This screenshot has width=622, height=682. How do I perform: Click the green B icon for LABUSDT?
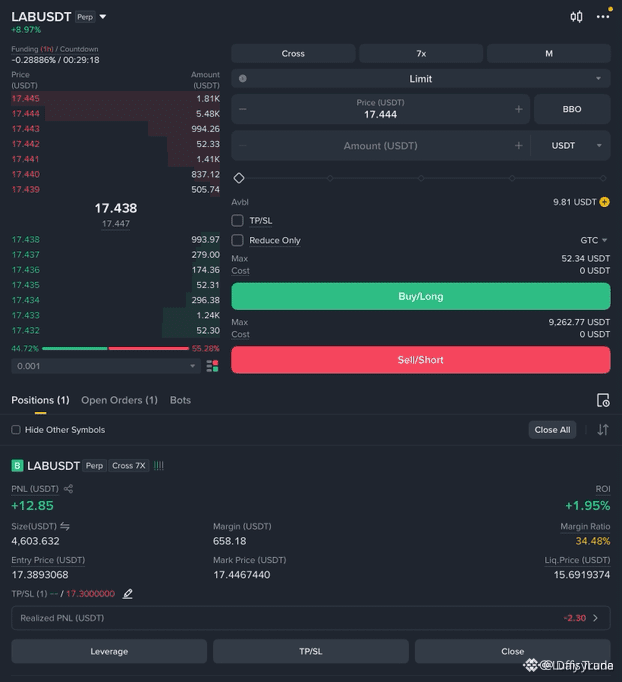(x=17, y=466)
